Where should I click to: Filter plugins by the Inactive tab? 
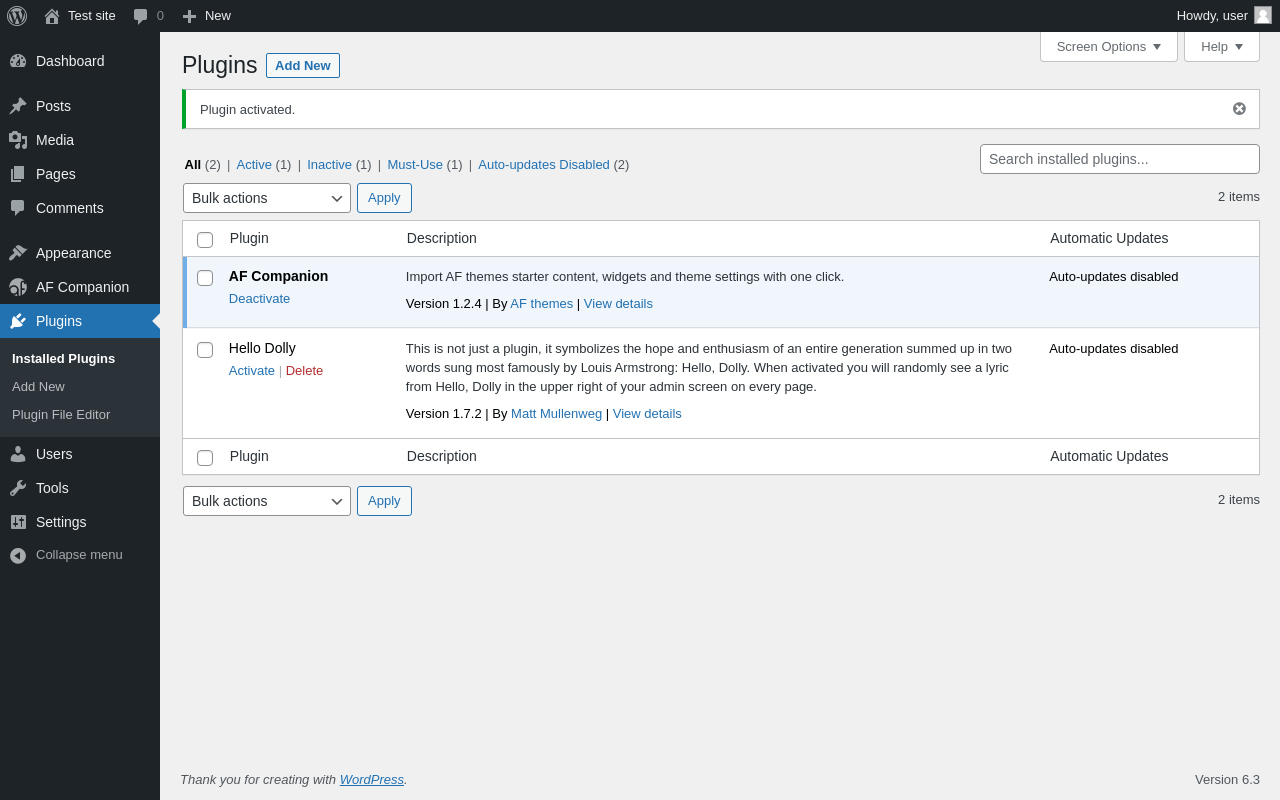click(x=329, y=164)
